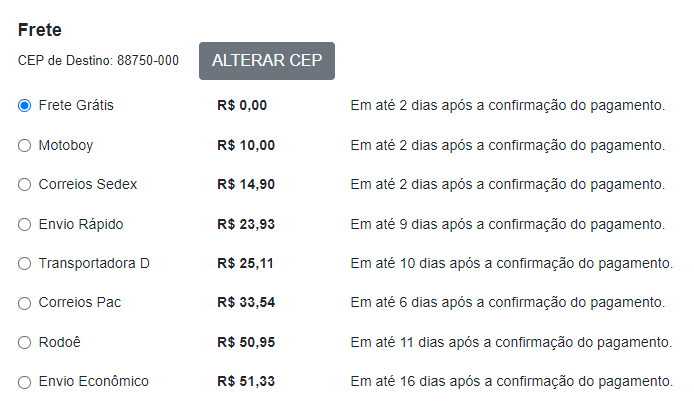Click the Correios Sedex label
694x403 pixels.
88,184
